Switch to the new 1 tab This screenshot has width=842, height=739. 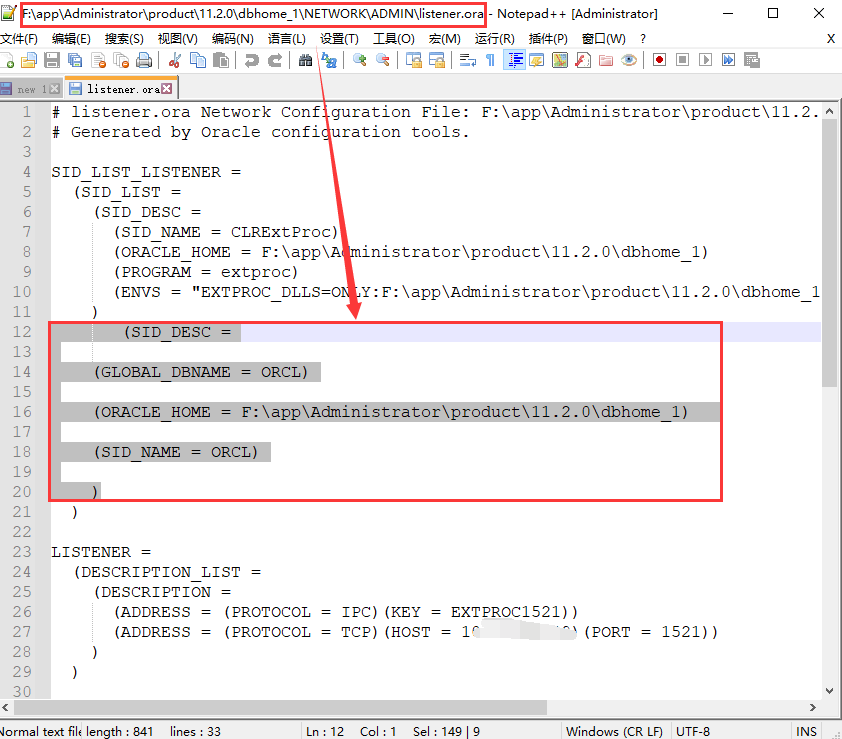tap(25, 88)
